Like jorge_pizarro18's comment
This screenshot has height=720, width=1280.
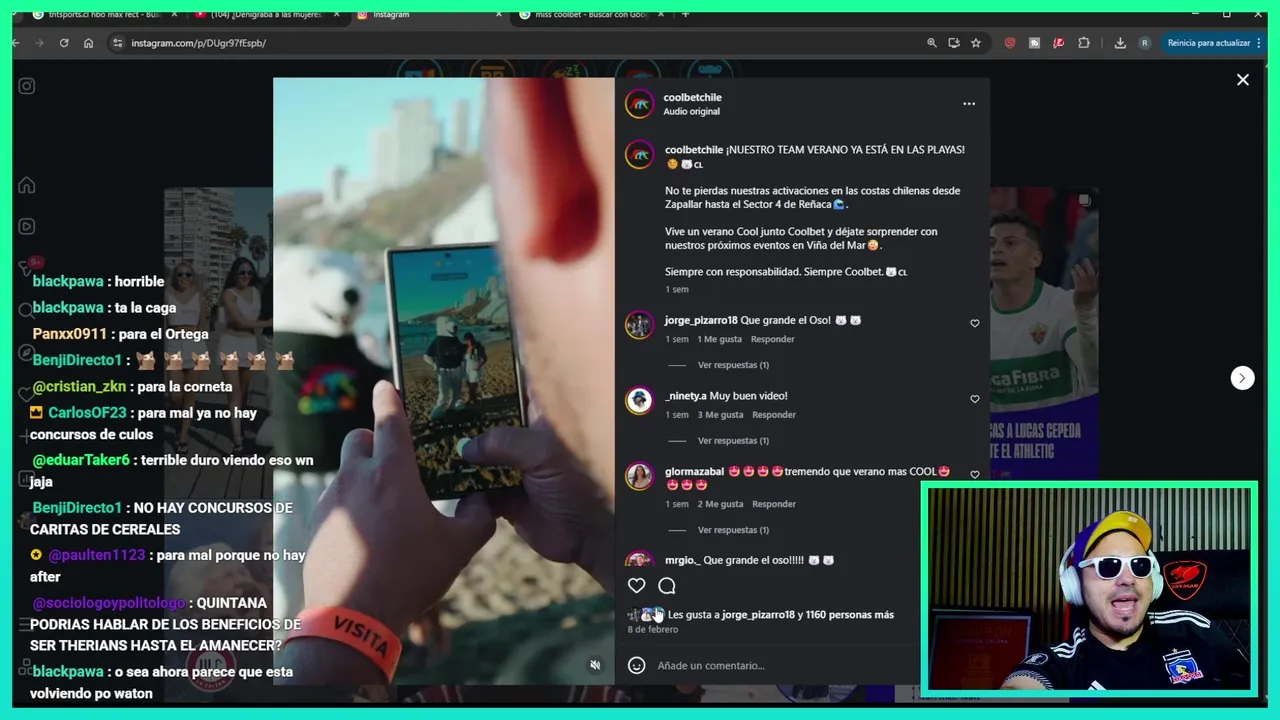(975, 323)
